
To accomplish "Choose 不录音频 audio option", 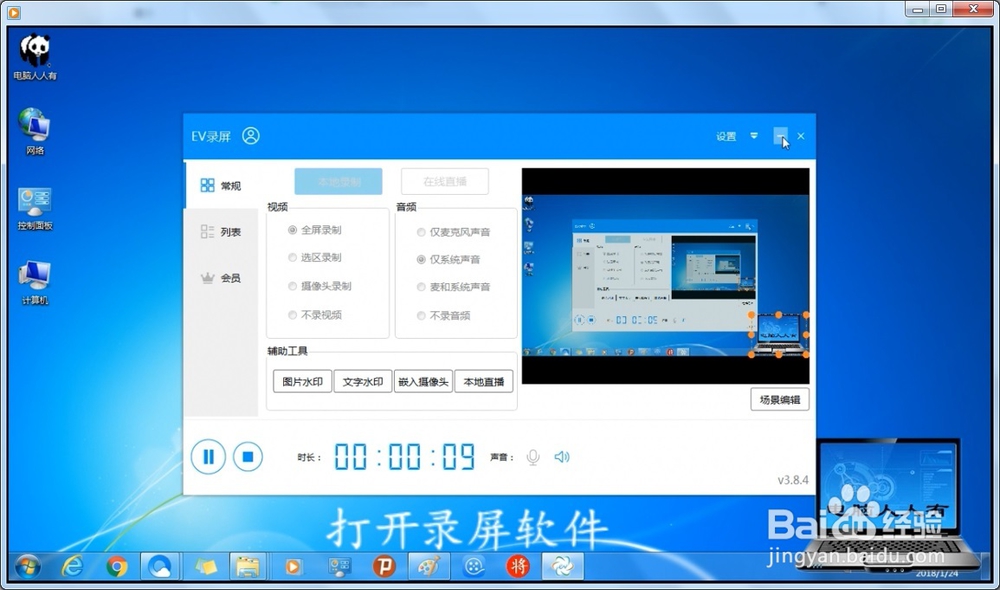I will tap(443, 316).
